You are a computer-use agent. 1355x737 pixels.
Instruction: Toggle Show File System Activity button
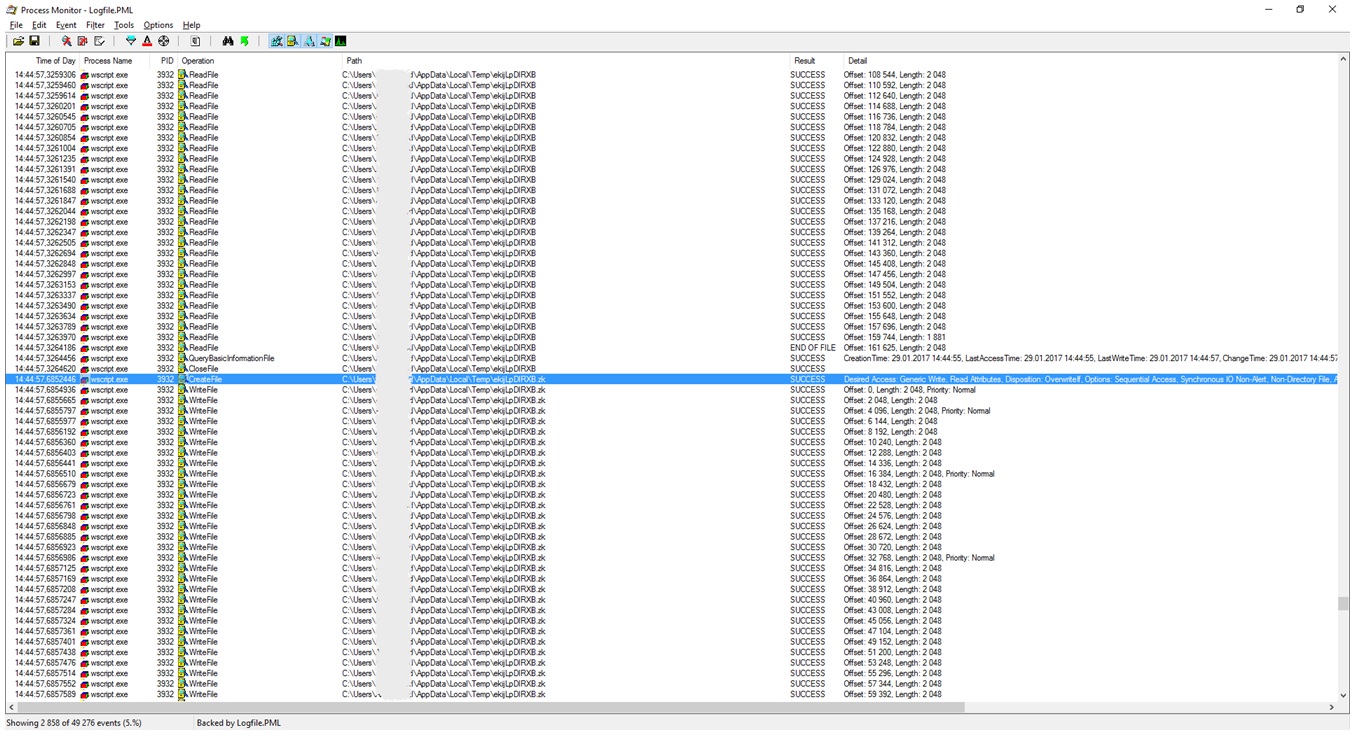292,41
